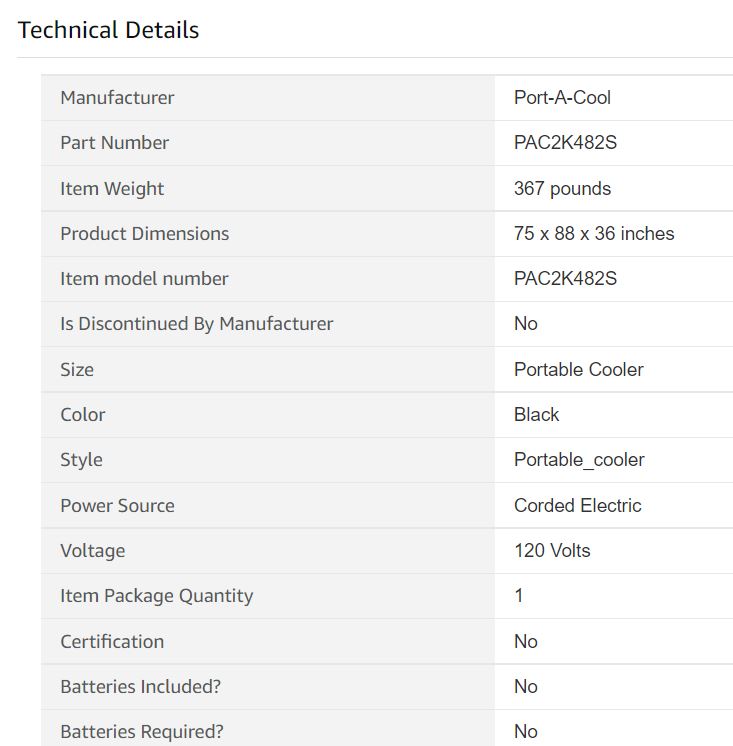The height and width of the screenshot is (746, 733).
Task: Select the Item model number label
Action: coord(144,279)
